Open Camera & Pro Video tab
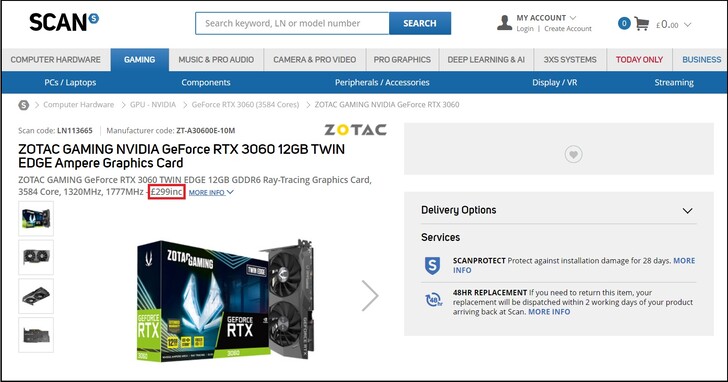Image resolution: width=728 pixels, height=382 pixels. (315, 60)
